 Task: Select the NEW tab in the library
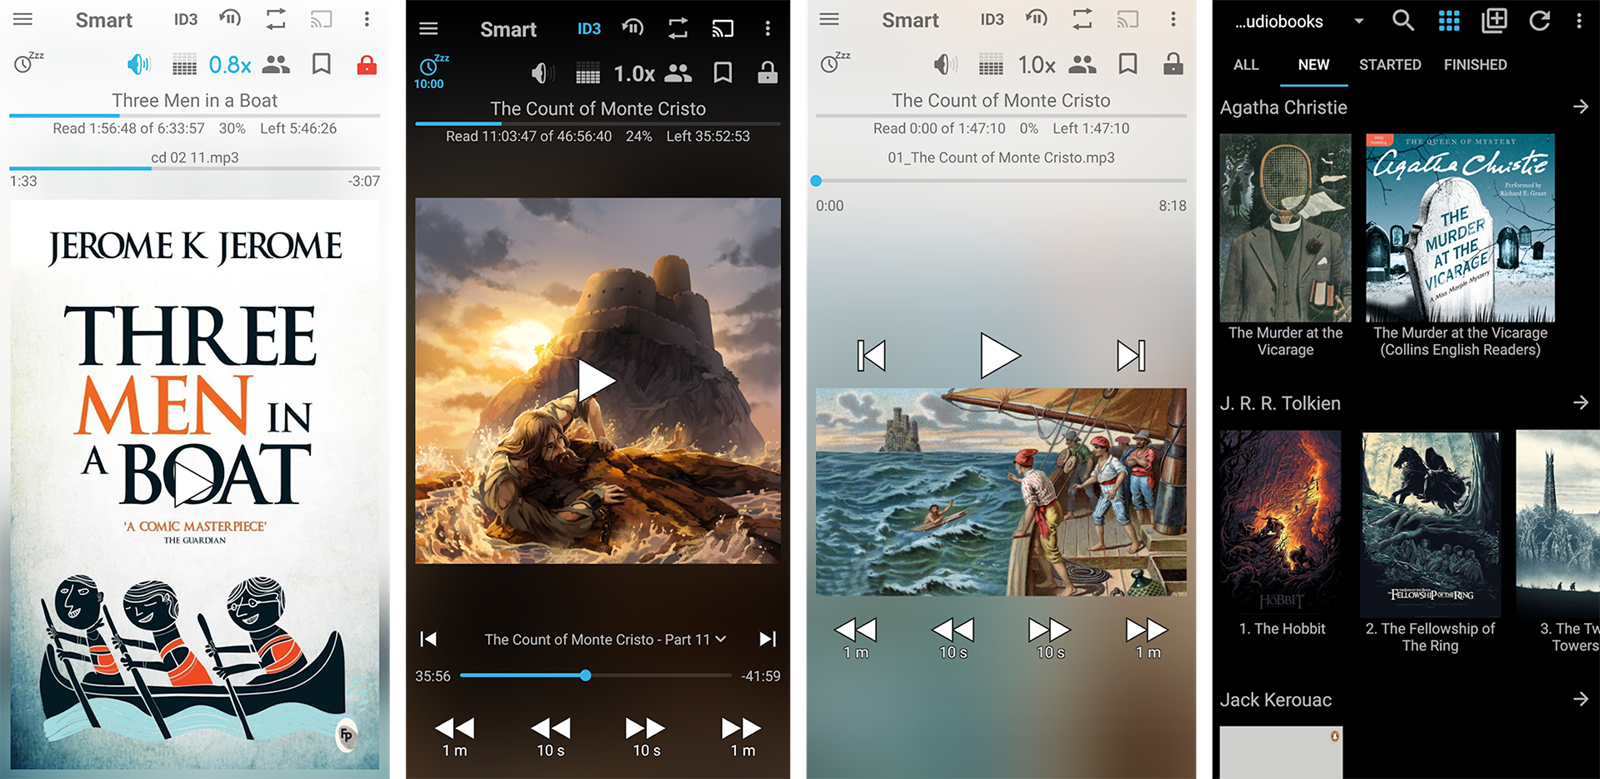tap(1314, 65)
